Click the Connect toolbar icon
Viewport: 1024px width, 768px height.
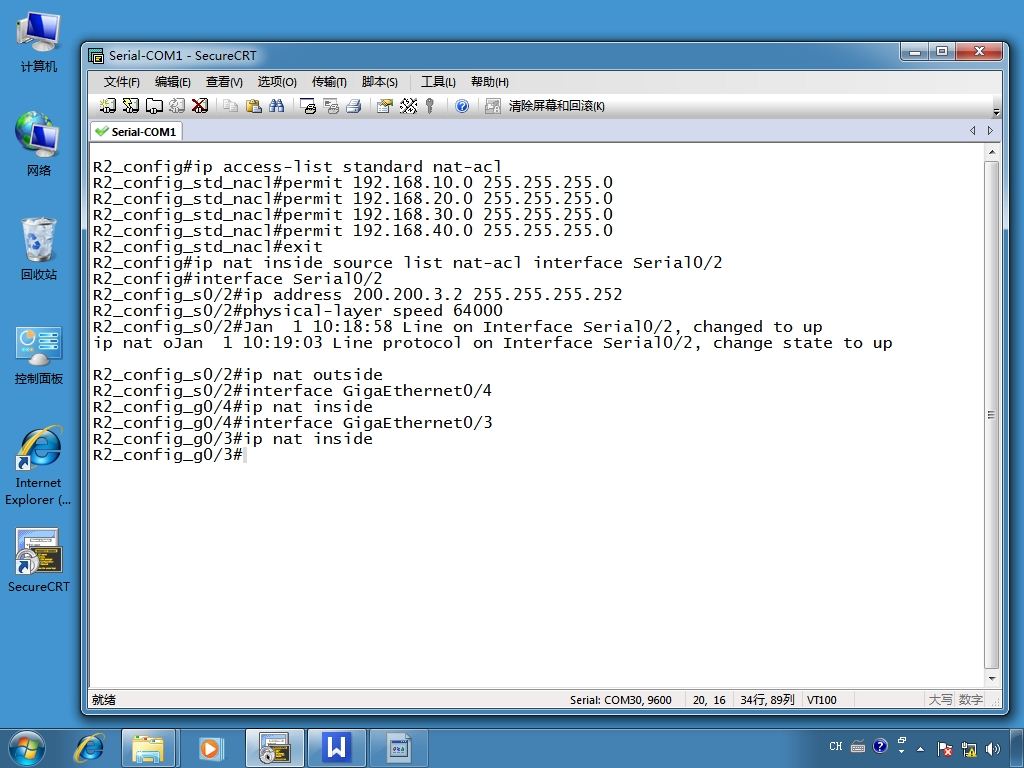pyautogui.click(x=108, y=106)
